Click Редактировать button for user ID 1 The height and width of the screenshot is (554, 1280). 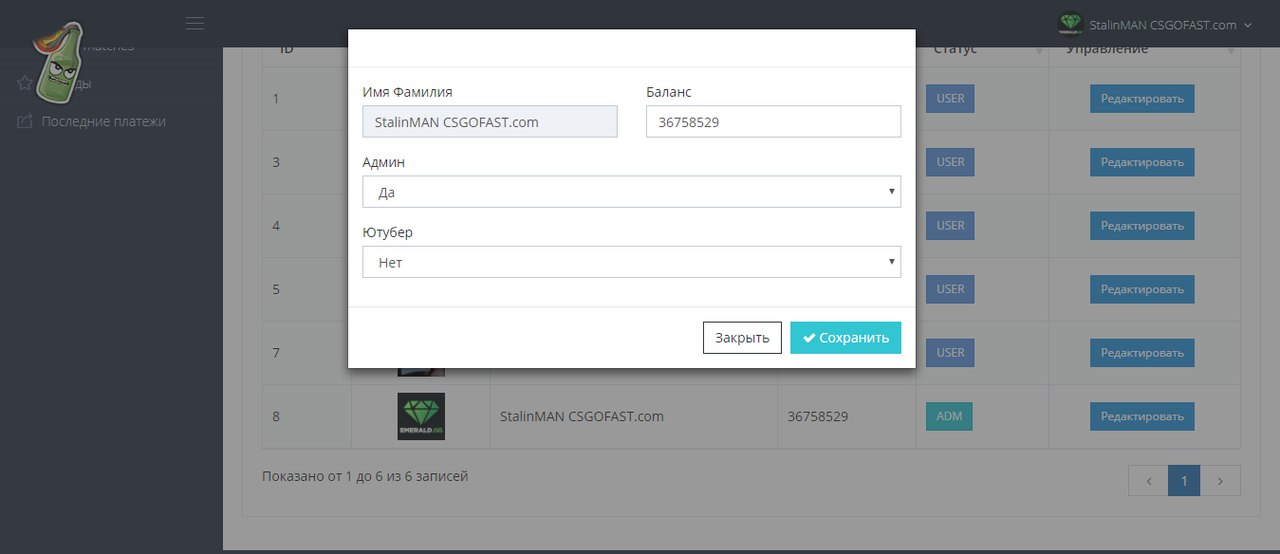point(1142,99)
